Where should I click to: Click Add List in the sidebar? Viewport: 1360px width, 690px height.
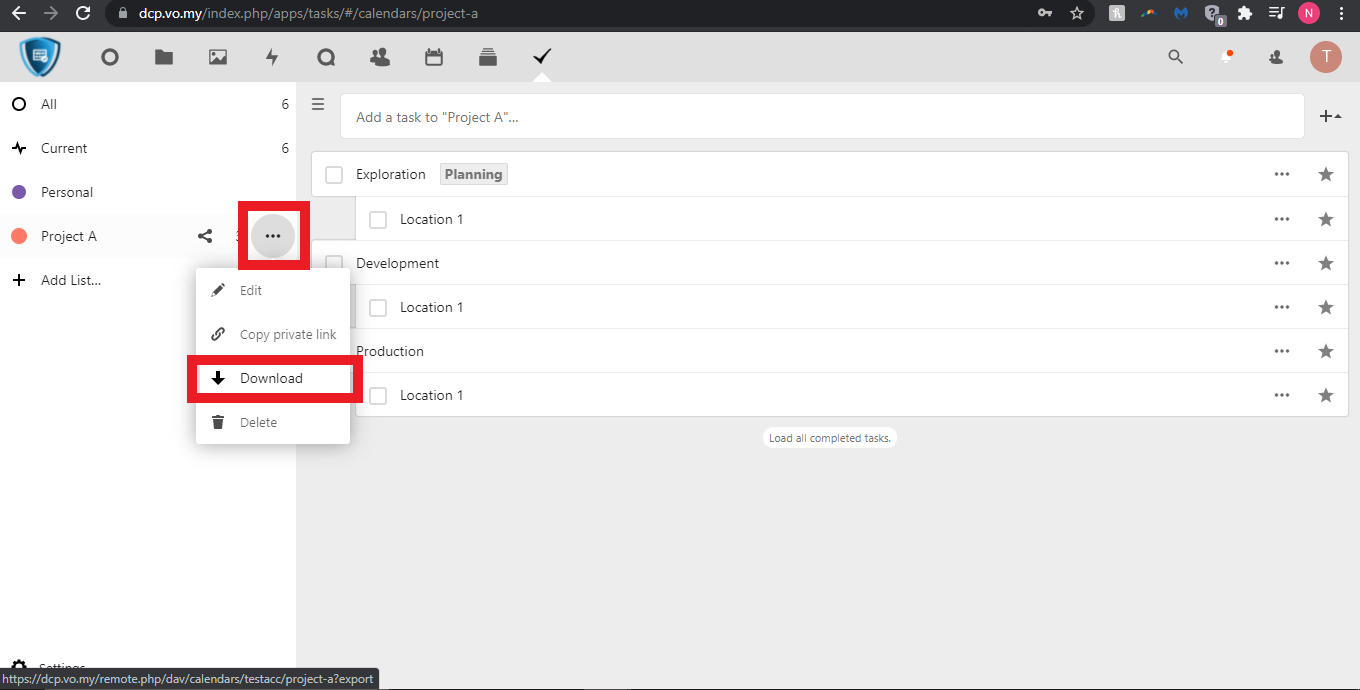click(x=70, y=280)
